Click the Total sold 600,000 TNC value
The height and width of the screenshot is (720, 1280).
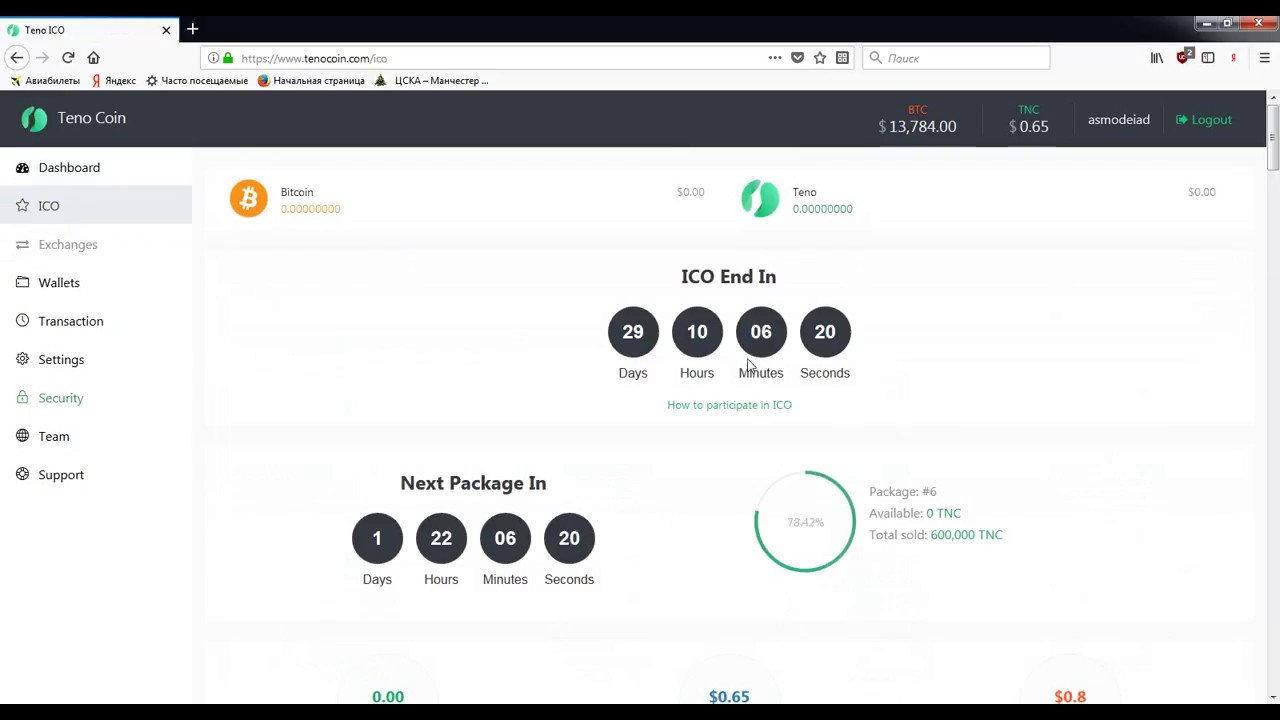click(966, 535)
